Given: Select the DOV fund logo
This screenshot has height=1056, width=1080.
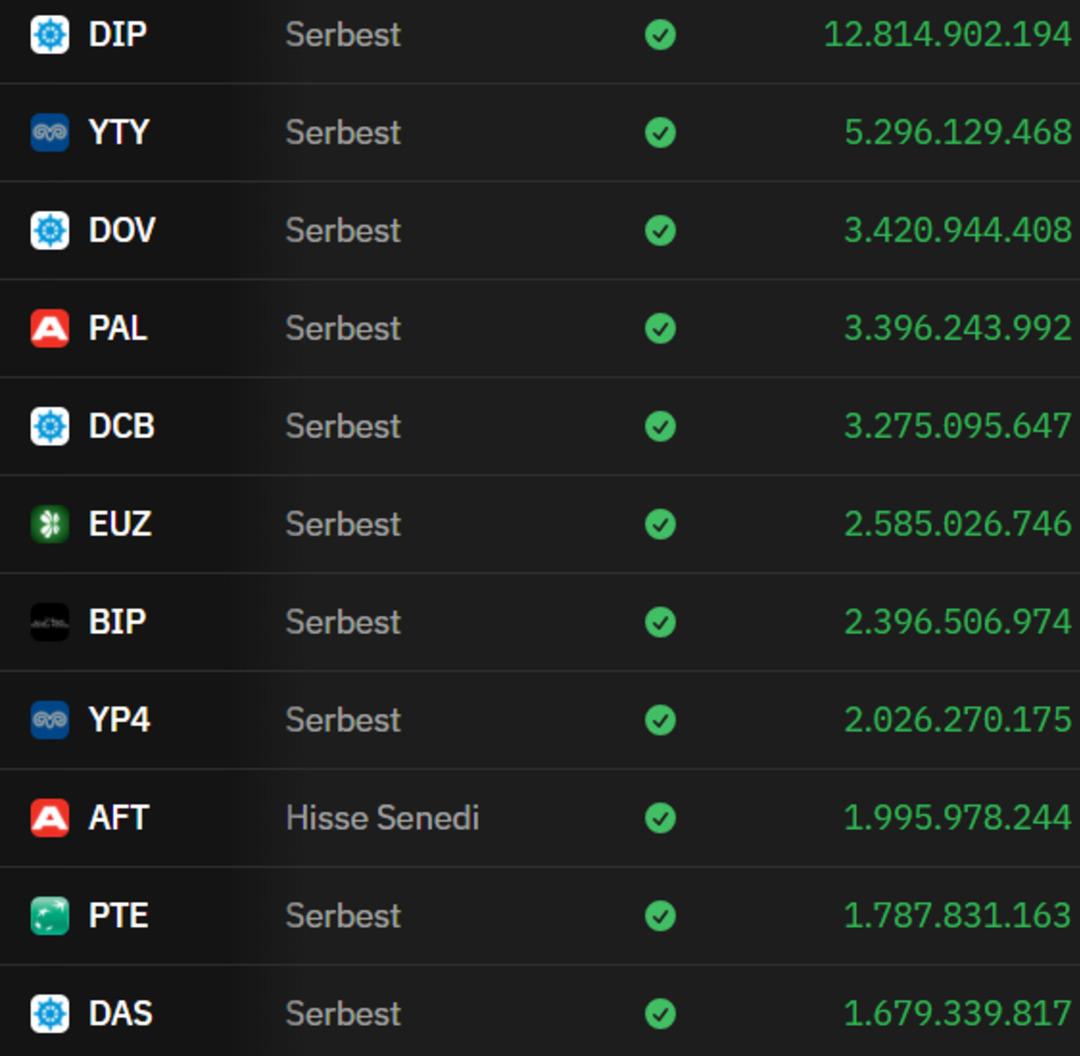Looking at the screenshot, I should (x=50, y=231).
